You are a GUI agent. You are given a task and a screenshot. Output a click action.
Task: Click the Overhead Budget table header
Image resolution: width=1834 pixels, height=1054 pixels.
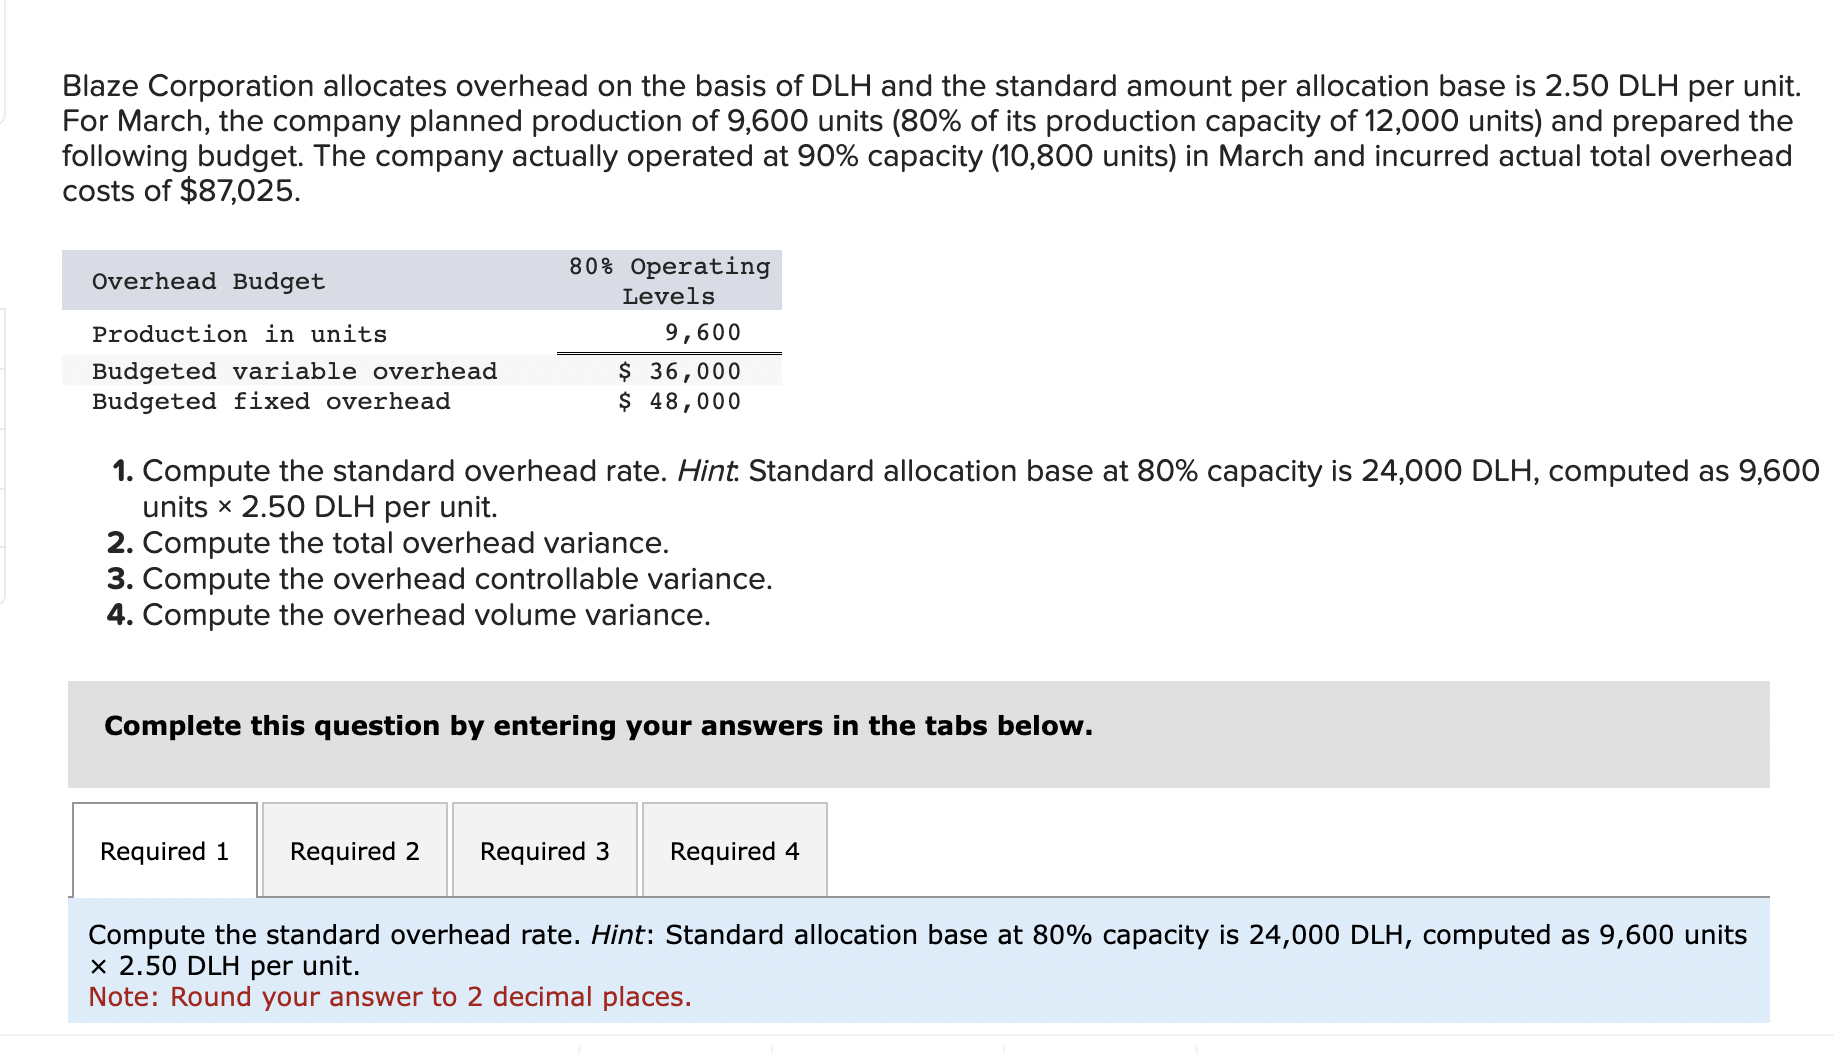[208, 281]
